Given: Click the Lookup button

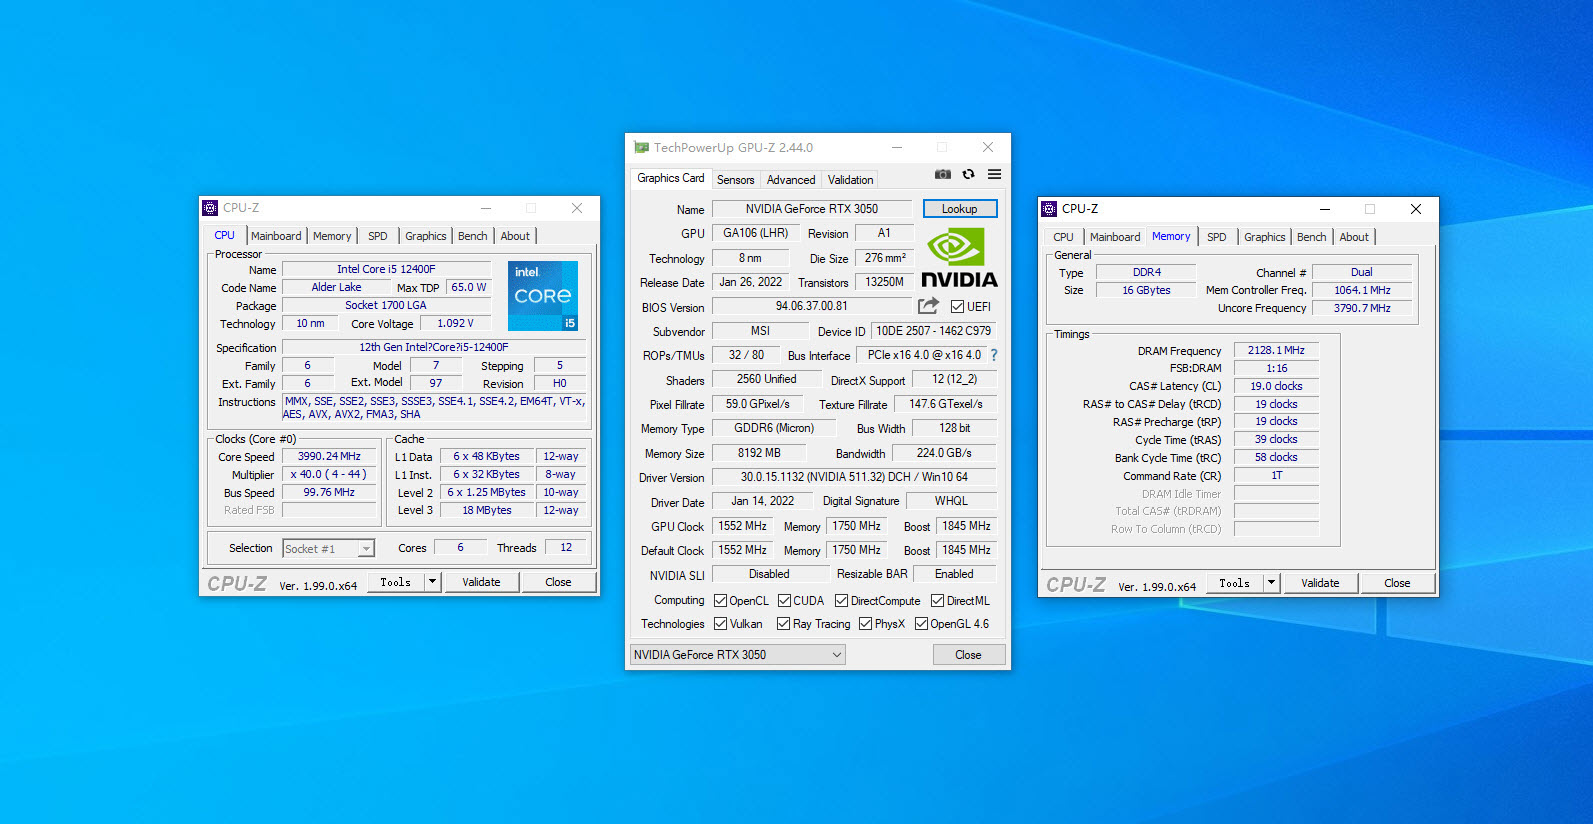Looking at the screenshot, I should [959, 209].
